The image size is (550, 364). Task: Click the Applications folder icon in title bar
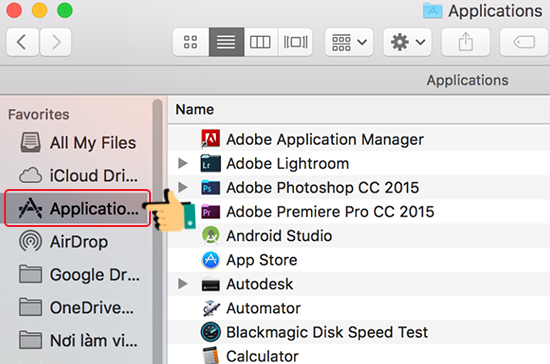click(x=432, y=11)
